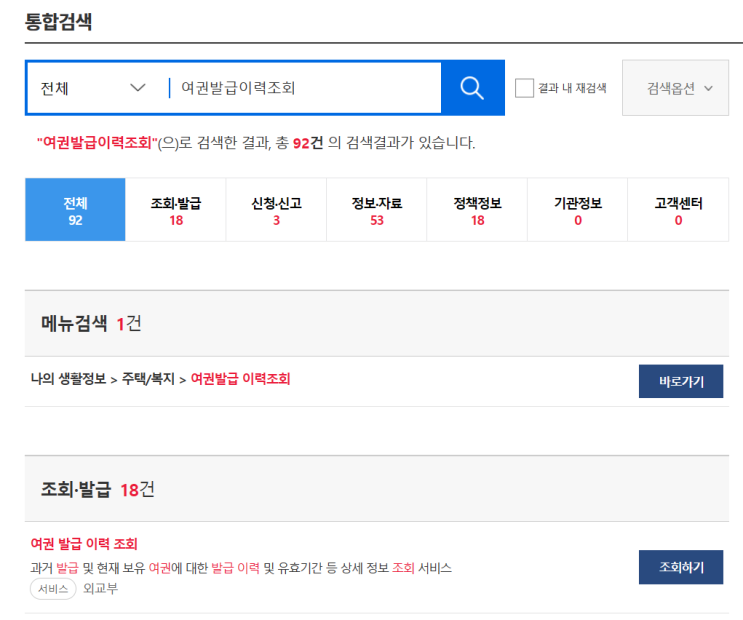Tick the 결과 내 재검색 checkbox
Screen dimensions: 743x620
pyautogui.click(x=524, y=88)
